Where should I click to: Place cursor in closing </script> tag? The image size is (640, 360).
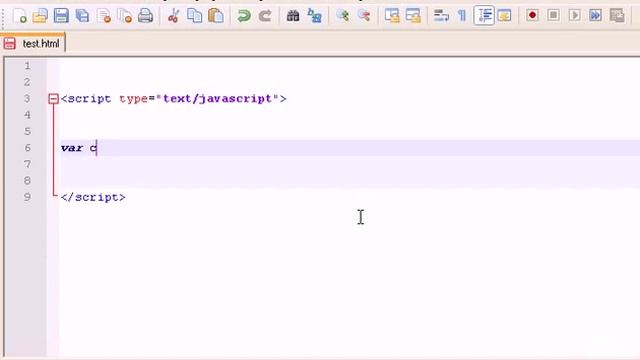(x=93, y=197)
